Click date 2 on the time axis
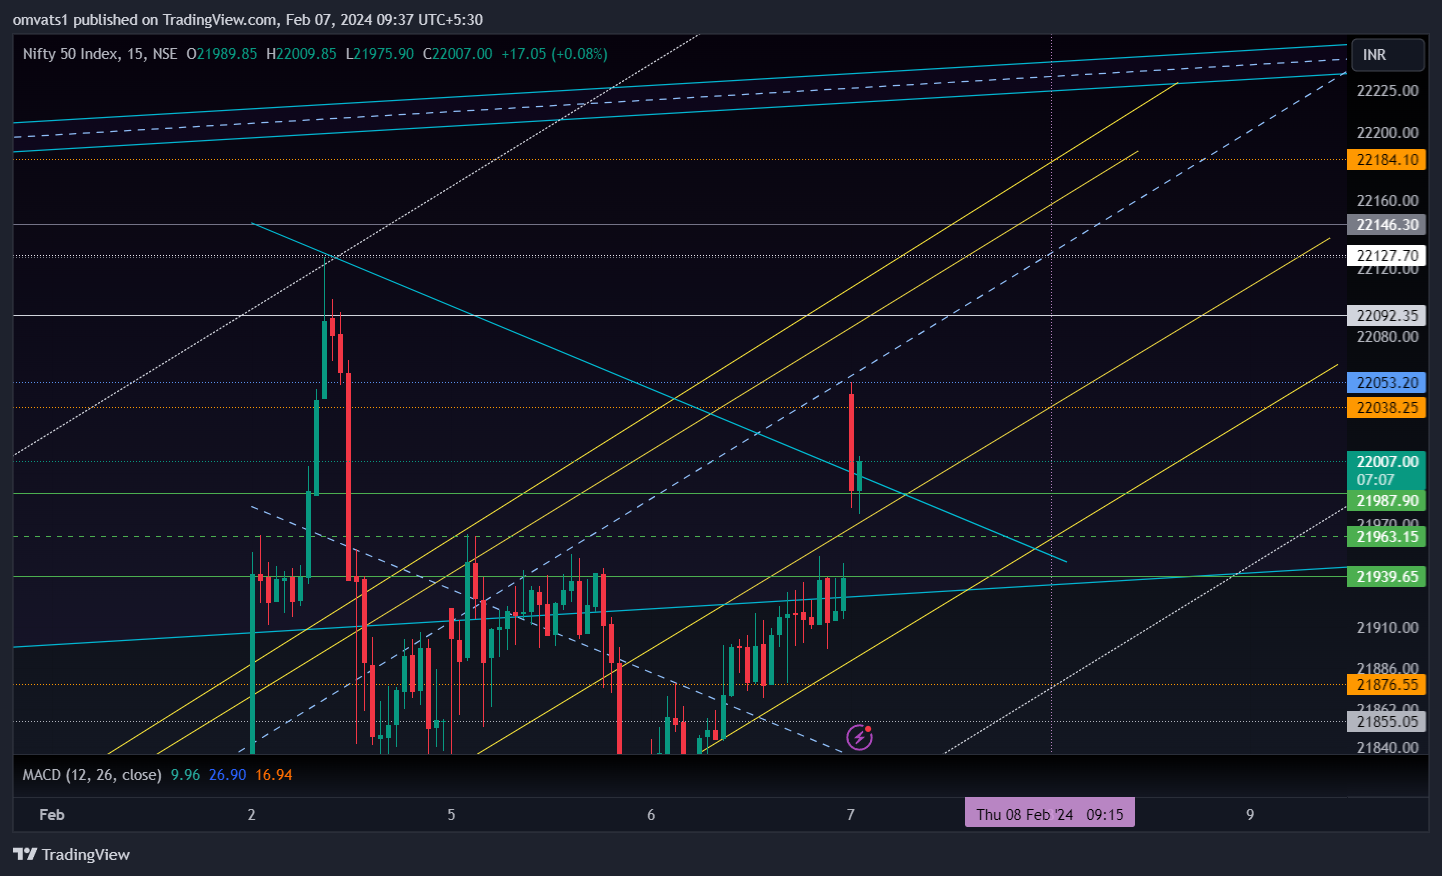Viewport: 1442px width, 876px height. (251, 815)
